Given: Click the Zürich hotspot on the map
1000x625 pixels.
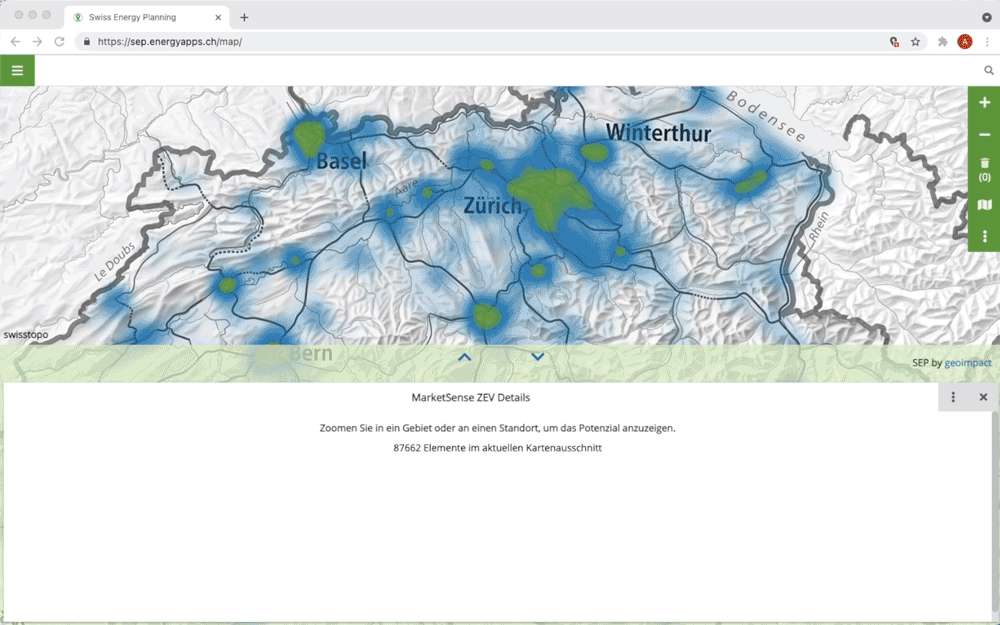Looking at the screenshot, I should point(550,195).
